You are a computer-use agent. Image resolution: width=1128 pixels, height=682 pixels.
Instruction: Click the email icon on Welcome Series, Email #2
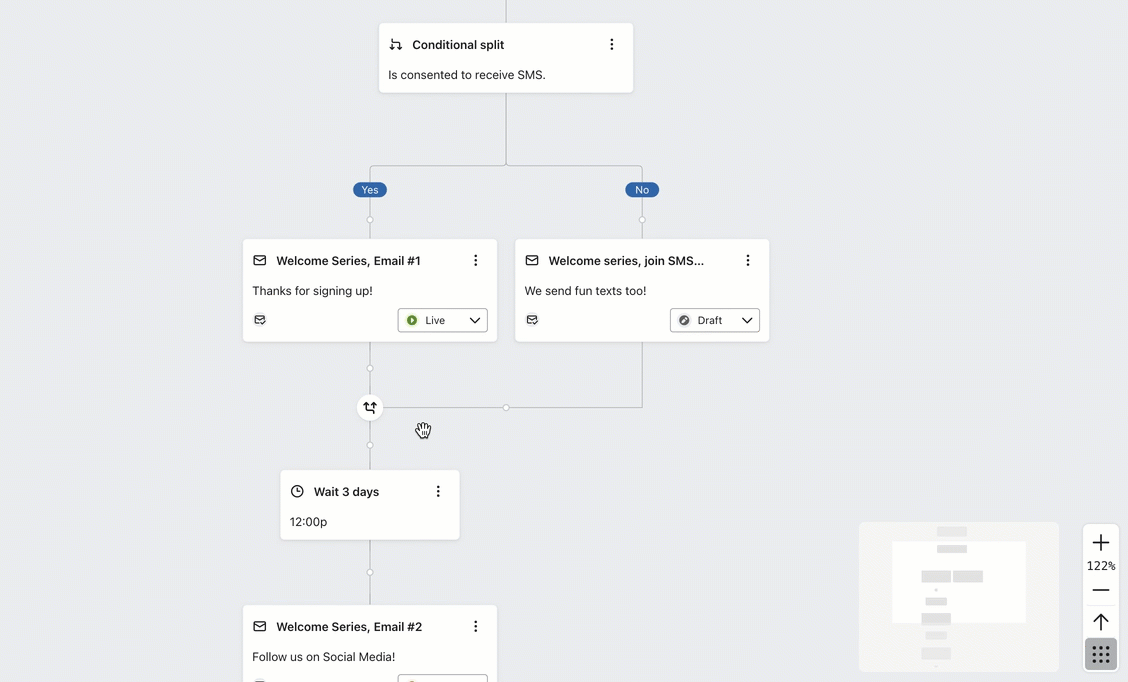coord(259,626)
